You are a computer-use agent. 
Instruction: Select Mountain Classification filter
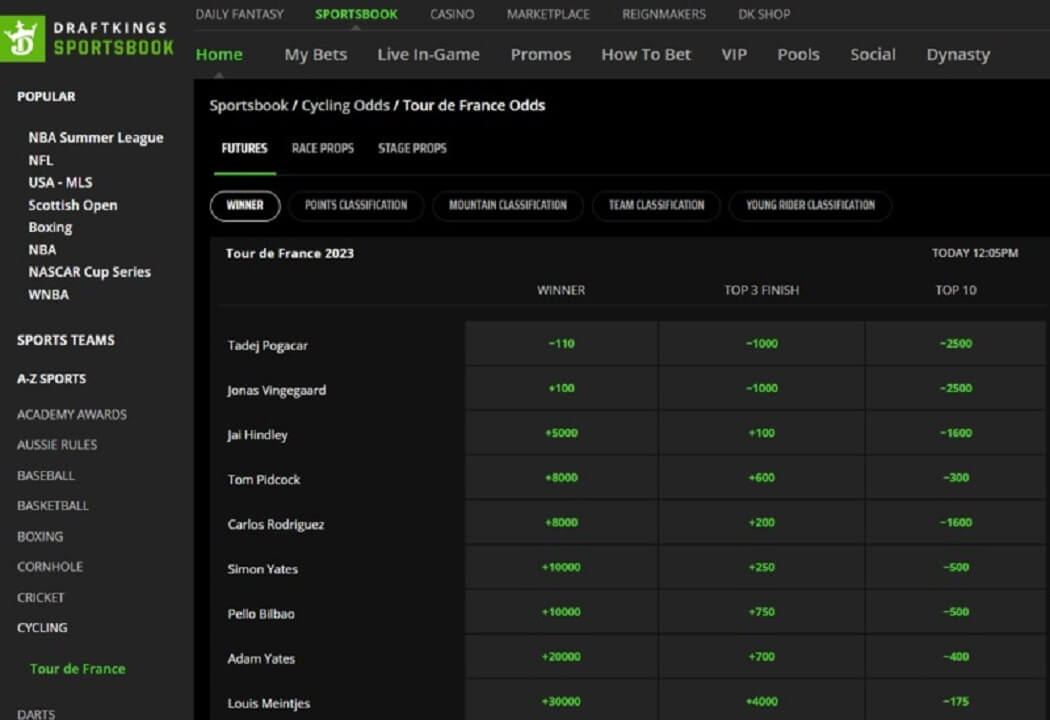(x=508, y=205)
